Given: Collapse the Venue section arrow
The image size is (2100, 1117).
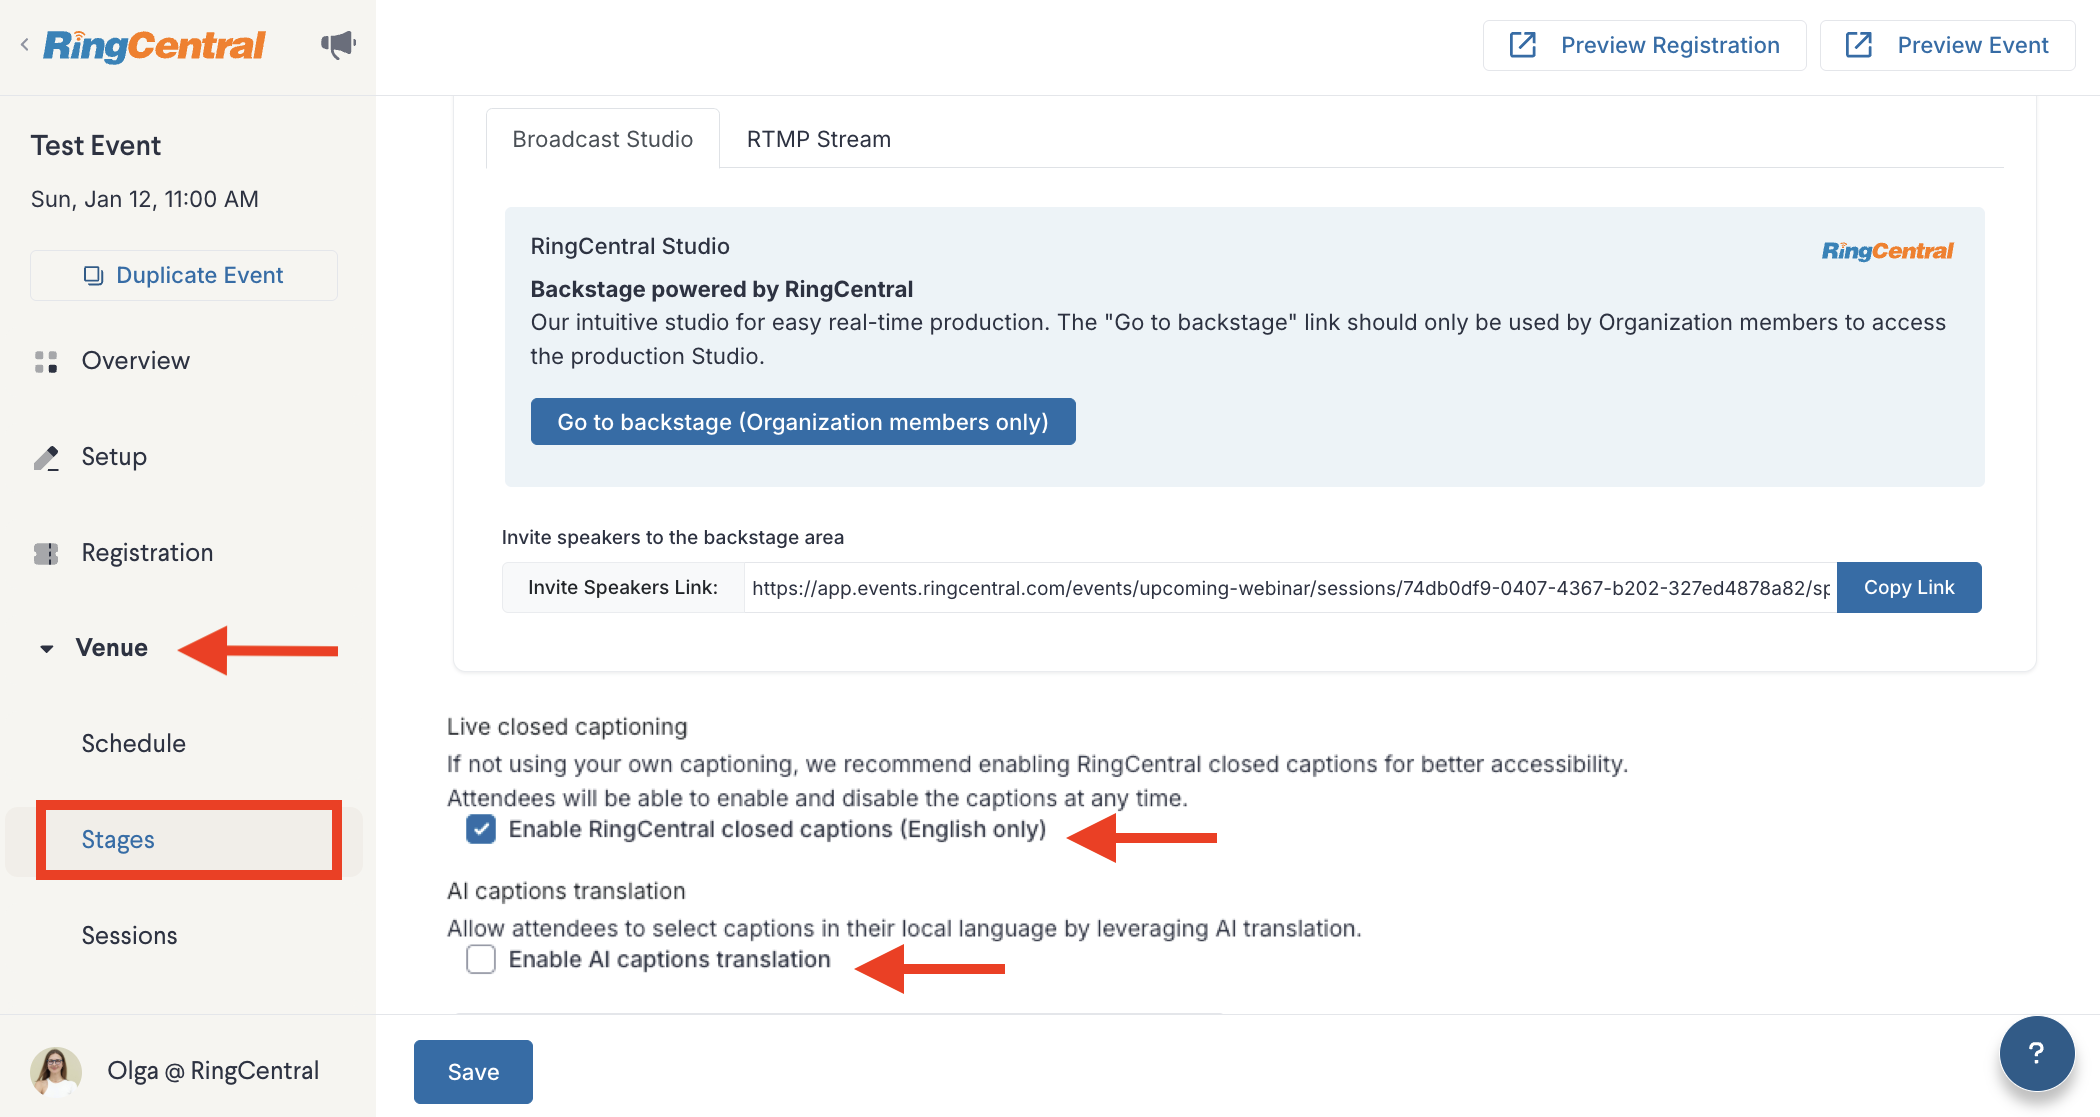Looking at the screenshot, I should tap(46, 649).
